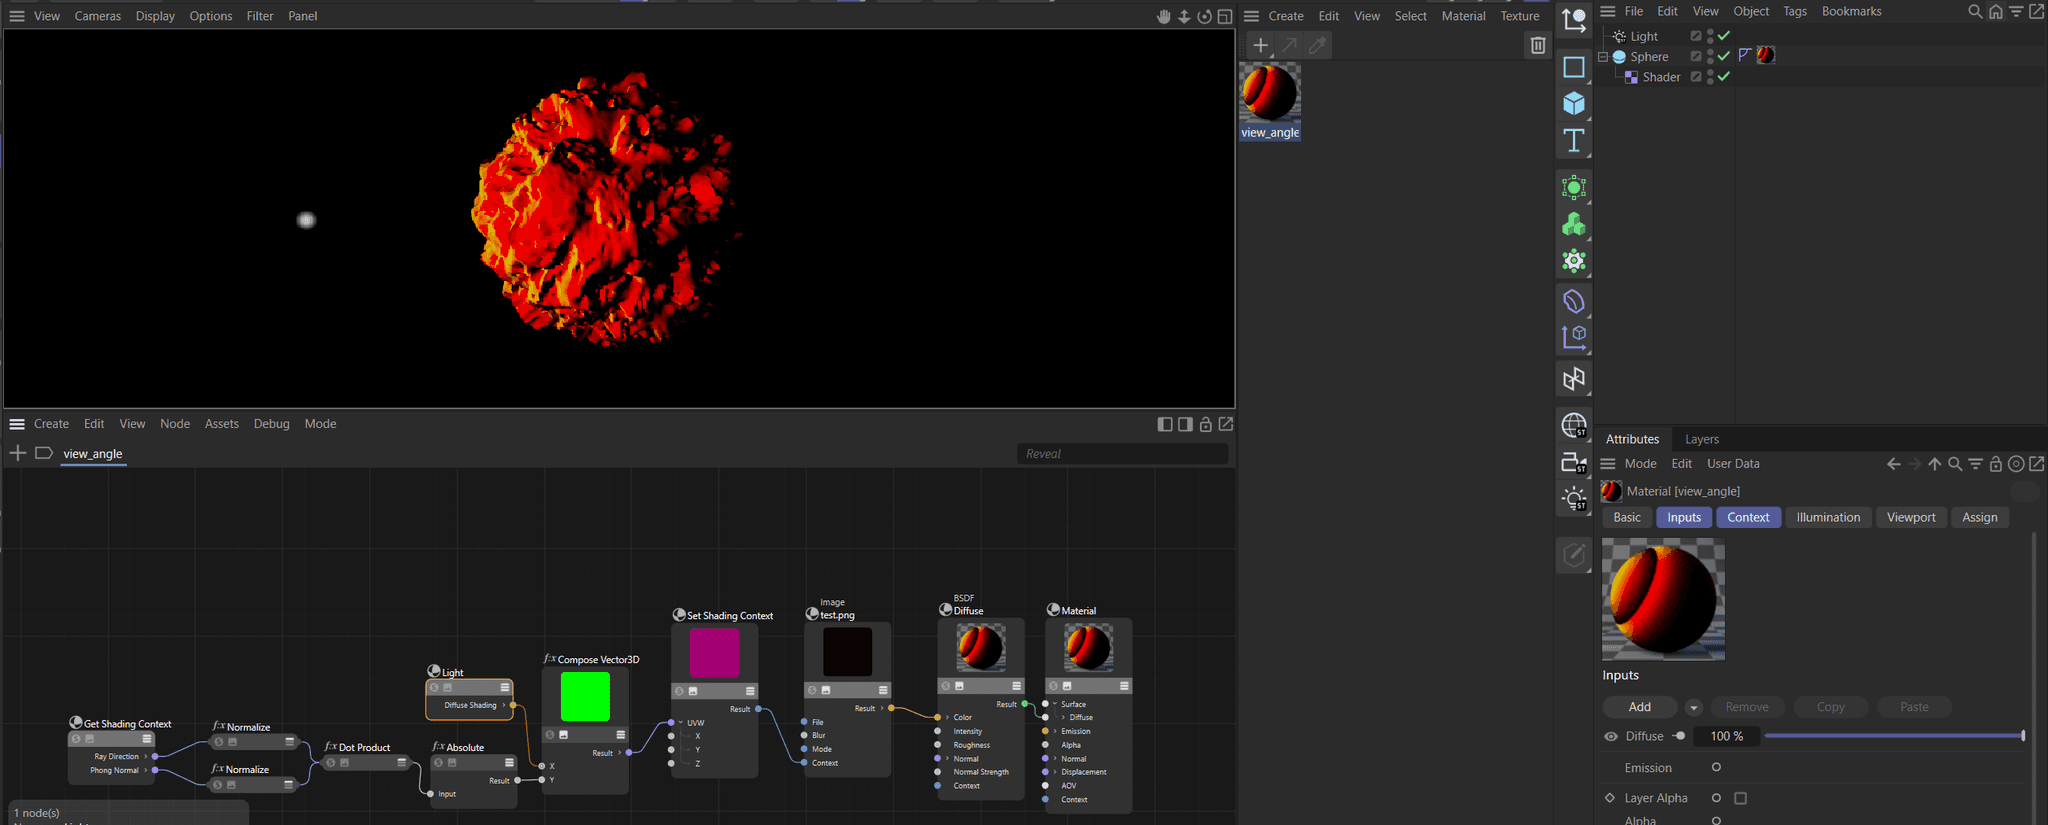The width and height of the screenshot is (2048, 825).
Task: Toggle Shader layer square icon
Action: pyautogui.click(x=1696, y=77)
